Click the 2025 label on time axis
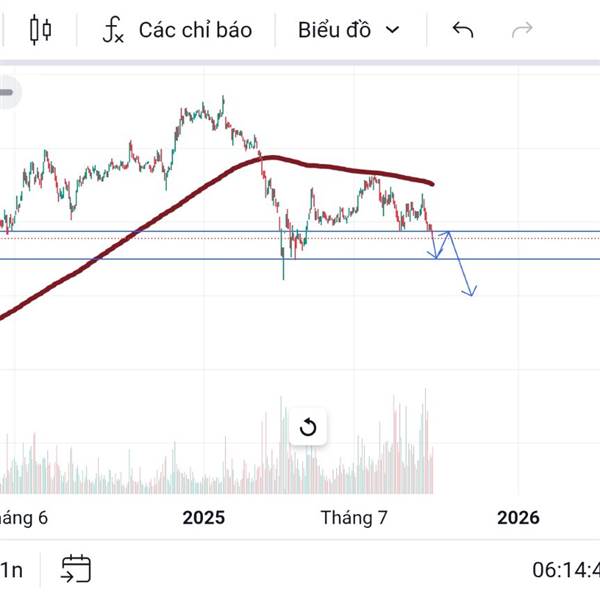Image resolution: width=600 pixels, height=600 pixels. pos(204,517)
